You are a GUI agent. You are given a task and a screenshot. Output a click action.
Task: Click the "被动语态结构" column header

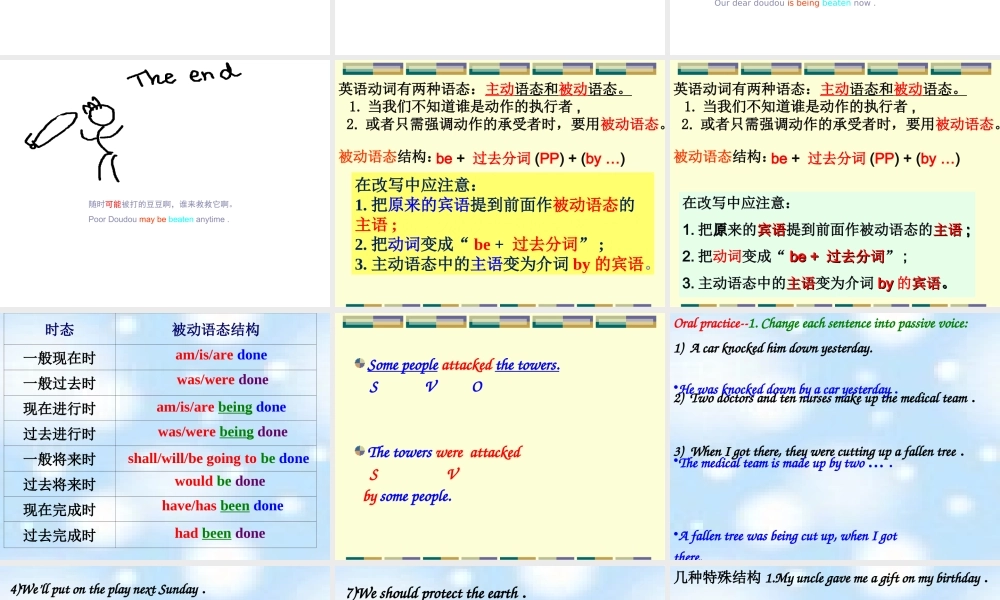[x=216, y=329]
